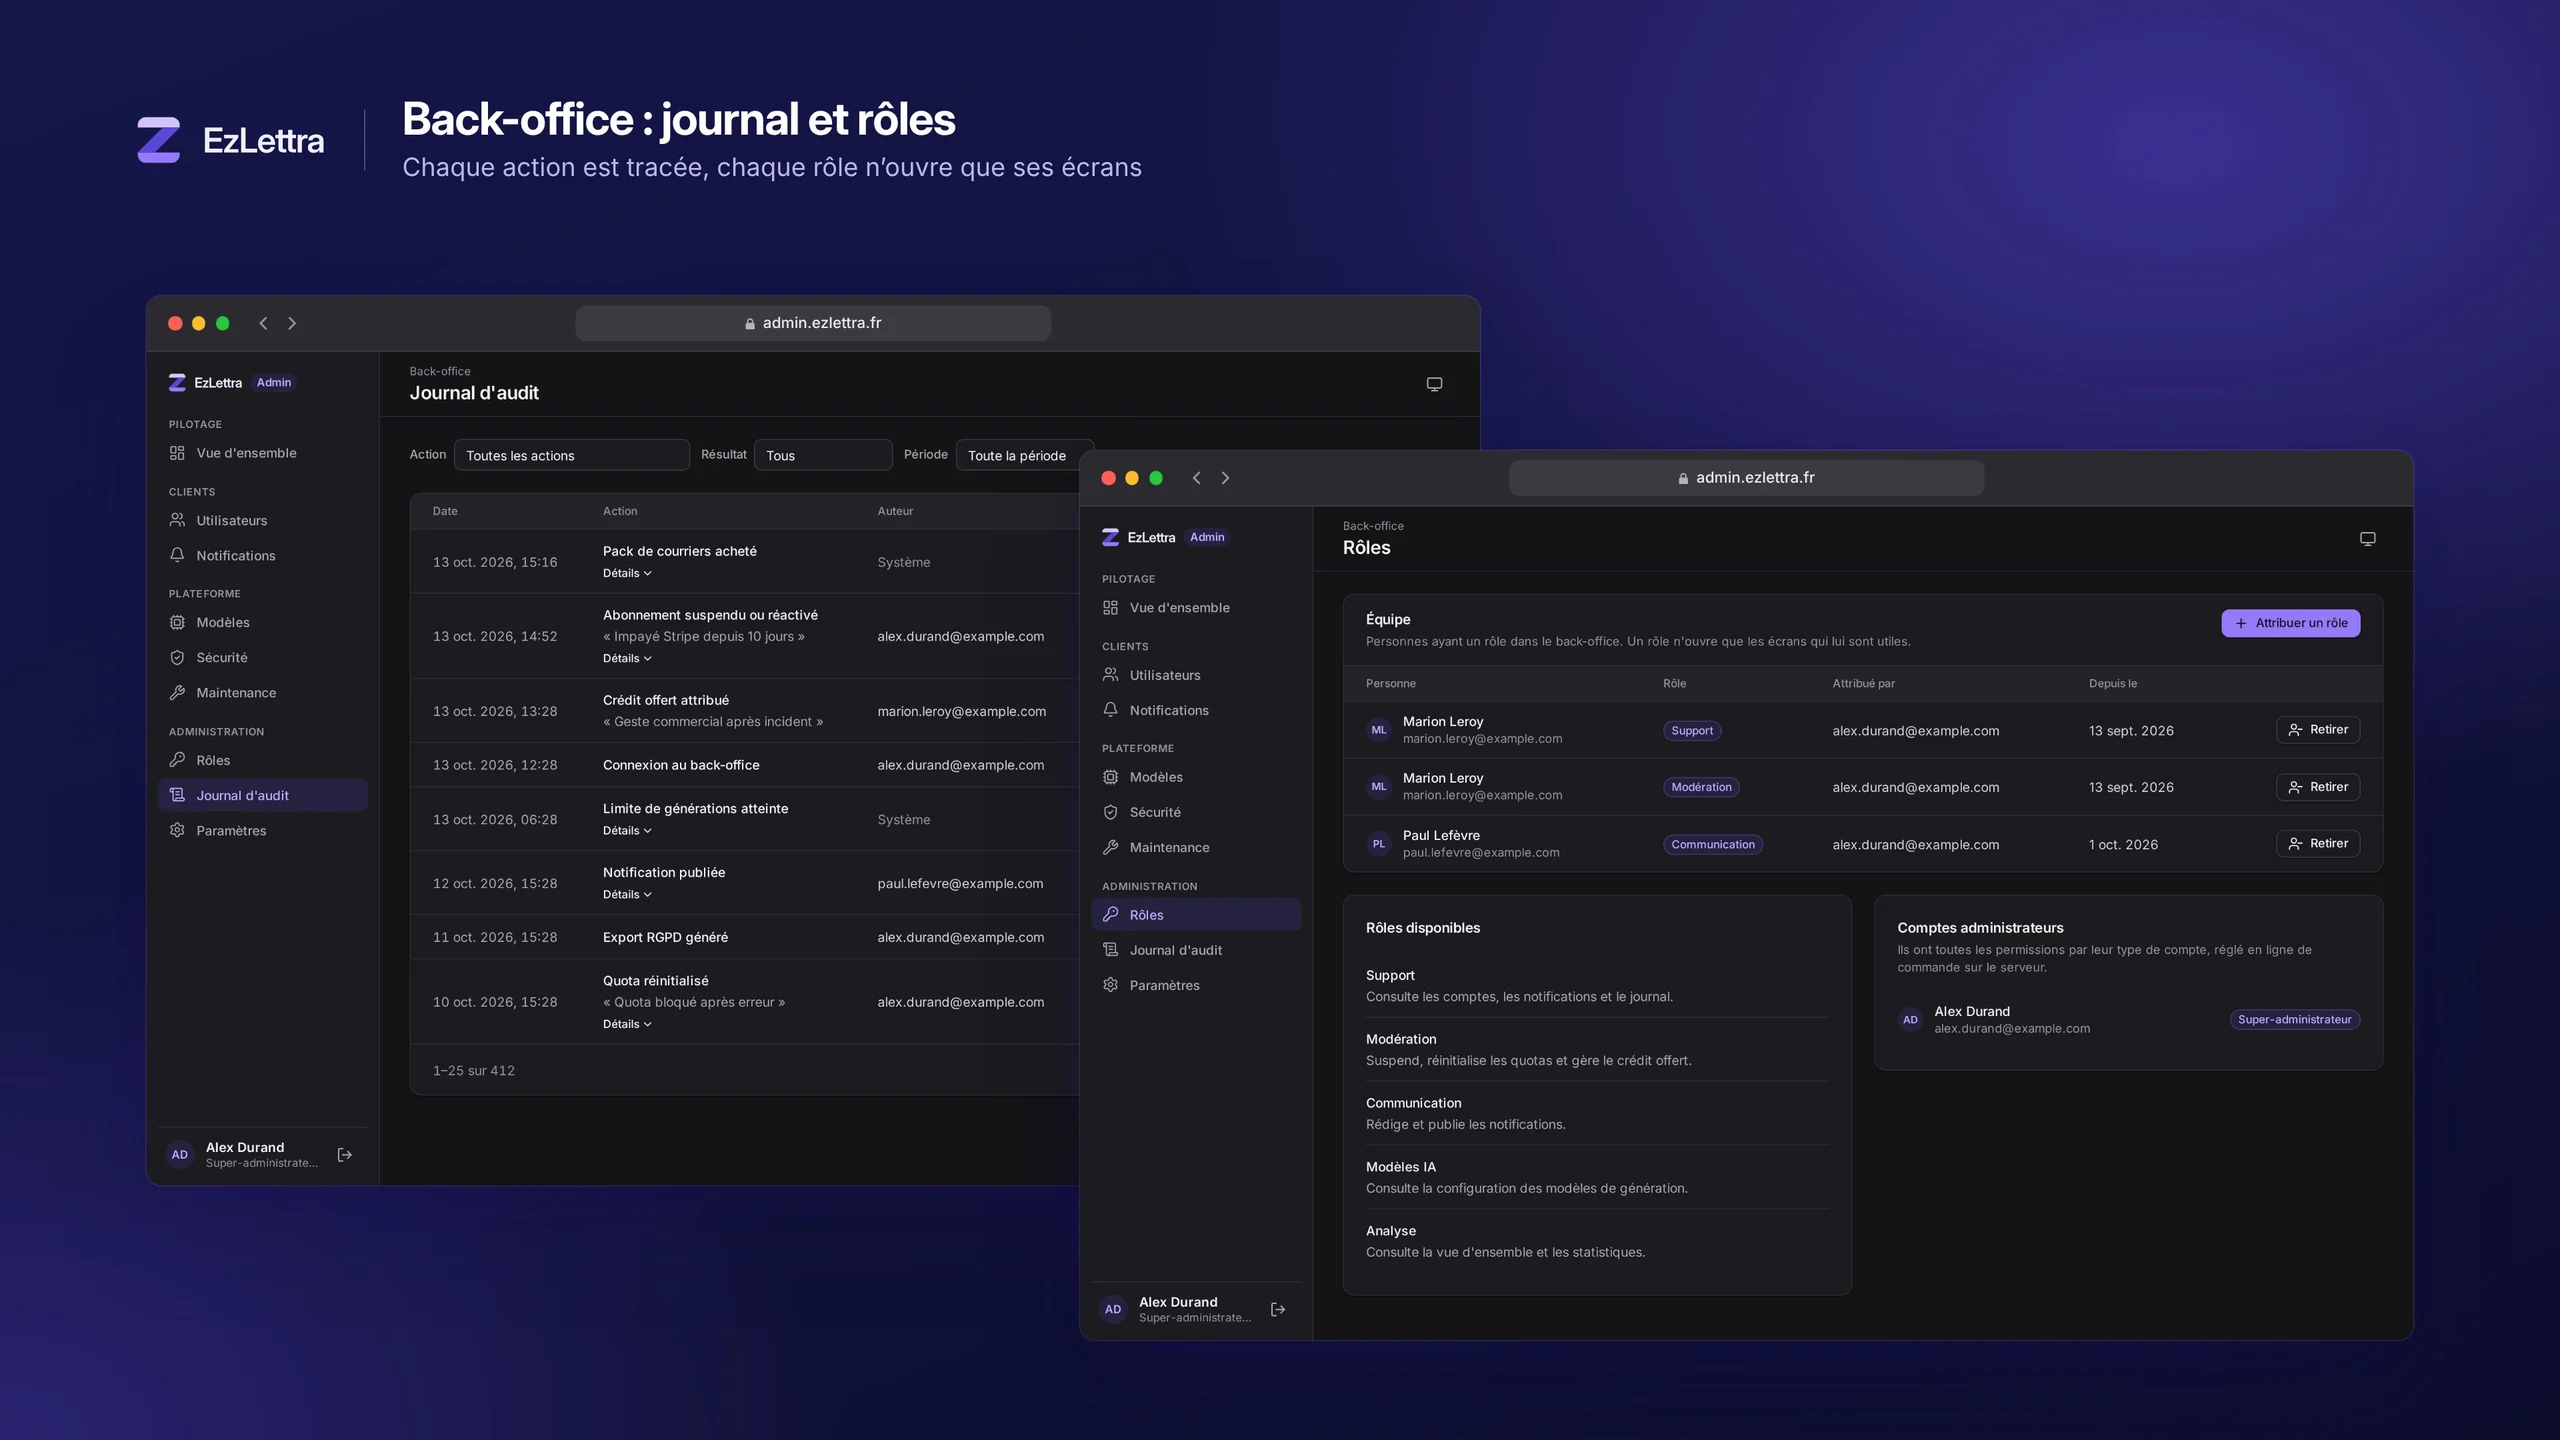Click the Super-administrateur badge for Alex Durand
Viewport: 2560px width, 1440px height.
[2294, 1020]
